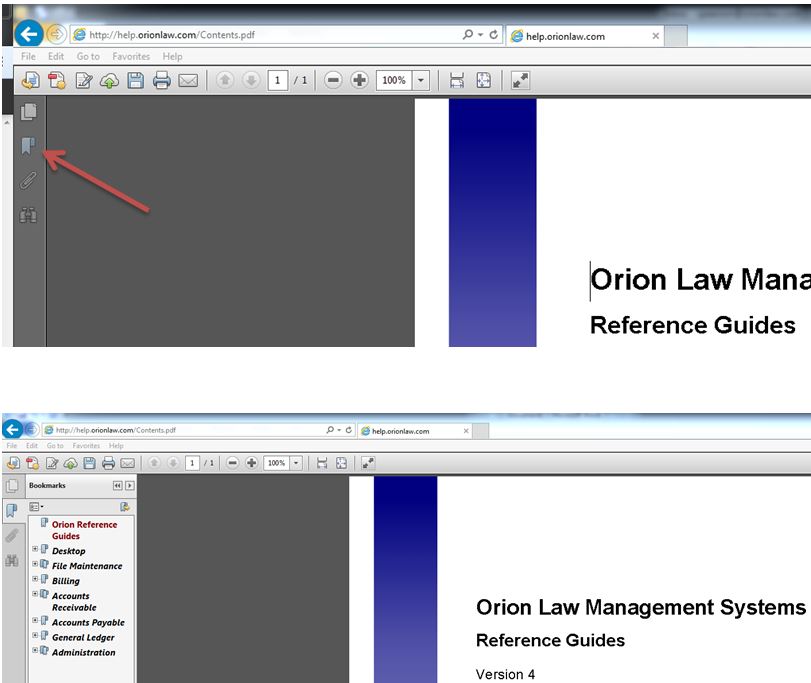Expand the General Ledger bookmark node
This screenshot has width=811, height=683.
(35, 635)
